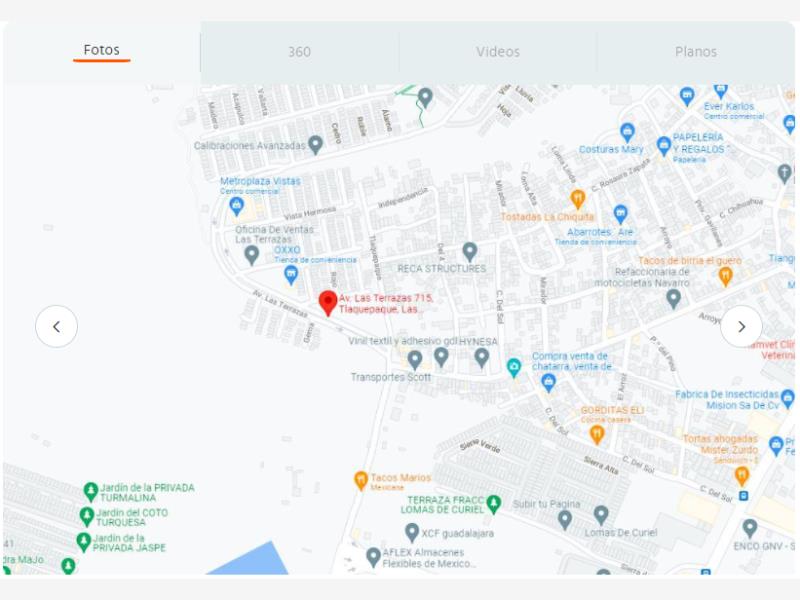Switch to the Fotos tab
The image size is (800, 600).
(x=102, y=51)
